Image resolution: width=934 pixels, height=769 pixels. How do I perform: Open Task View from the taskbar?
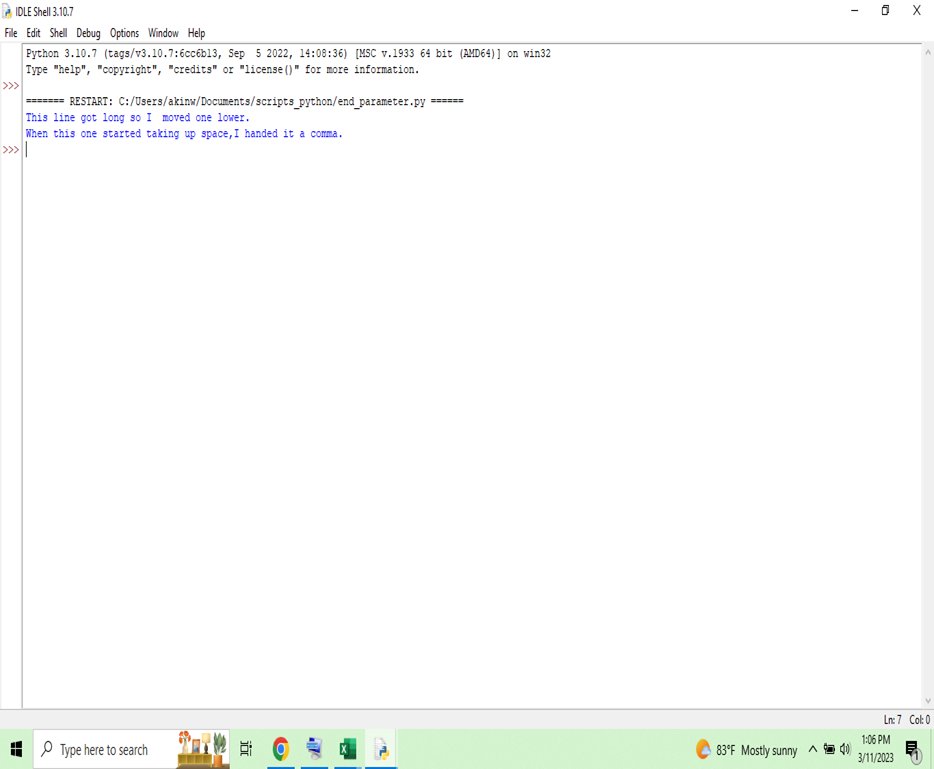point(246,749)
